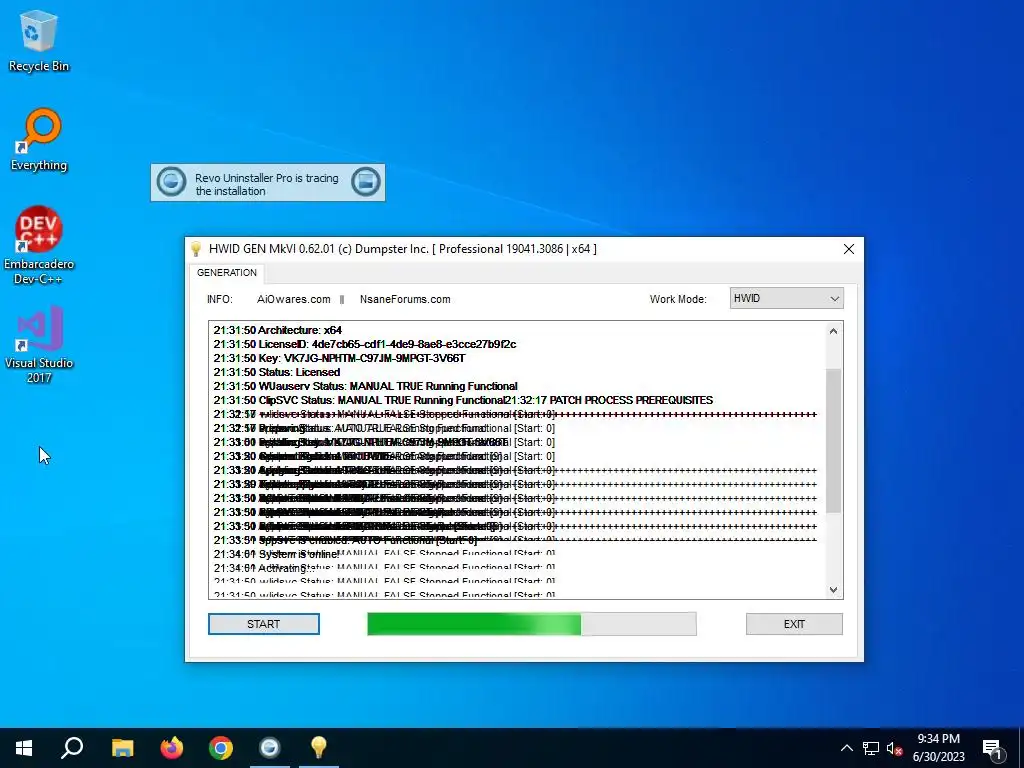Open File Explorer from the taskbar
This screenshot has width=1024, height=768.
pos(122,748)
